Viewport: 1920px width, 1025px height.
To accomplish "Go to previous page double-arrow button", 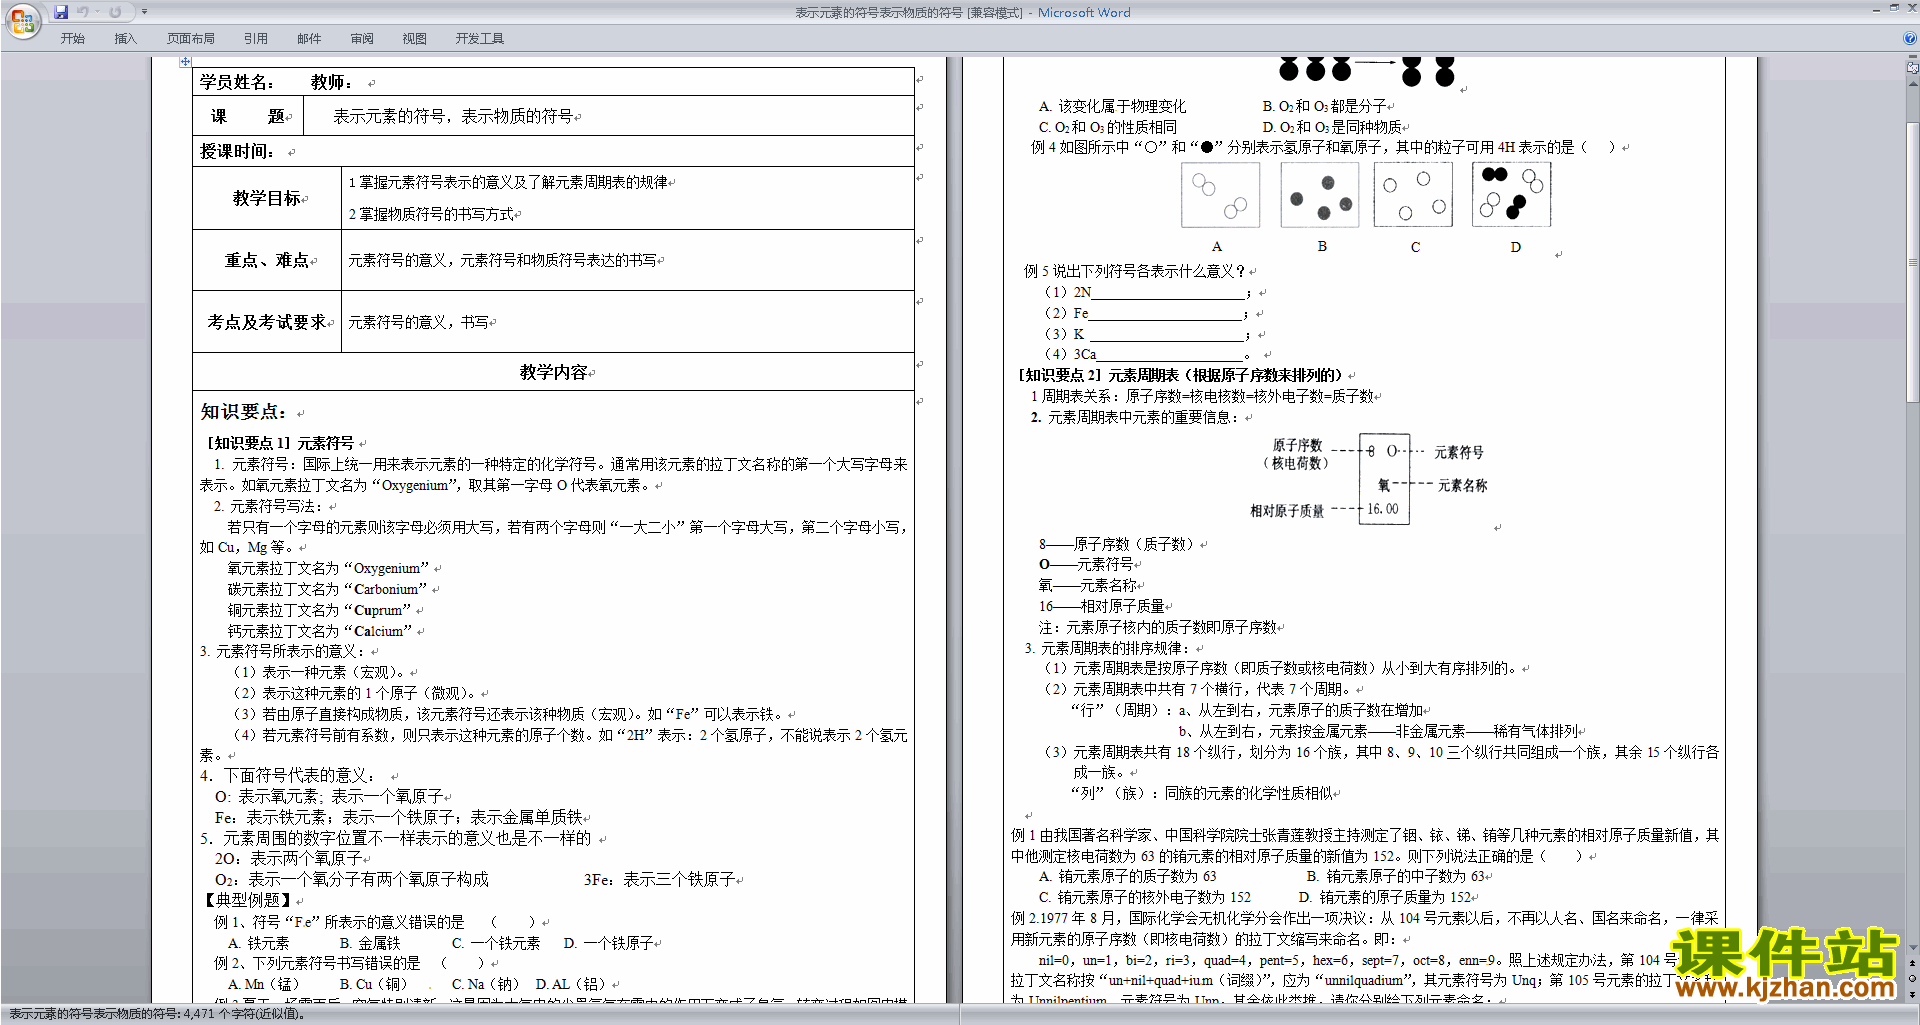I will [1912, 964].
